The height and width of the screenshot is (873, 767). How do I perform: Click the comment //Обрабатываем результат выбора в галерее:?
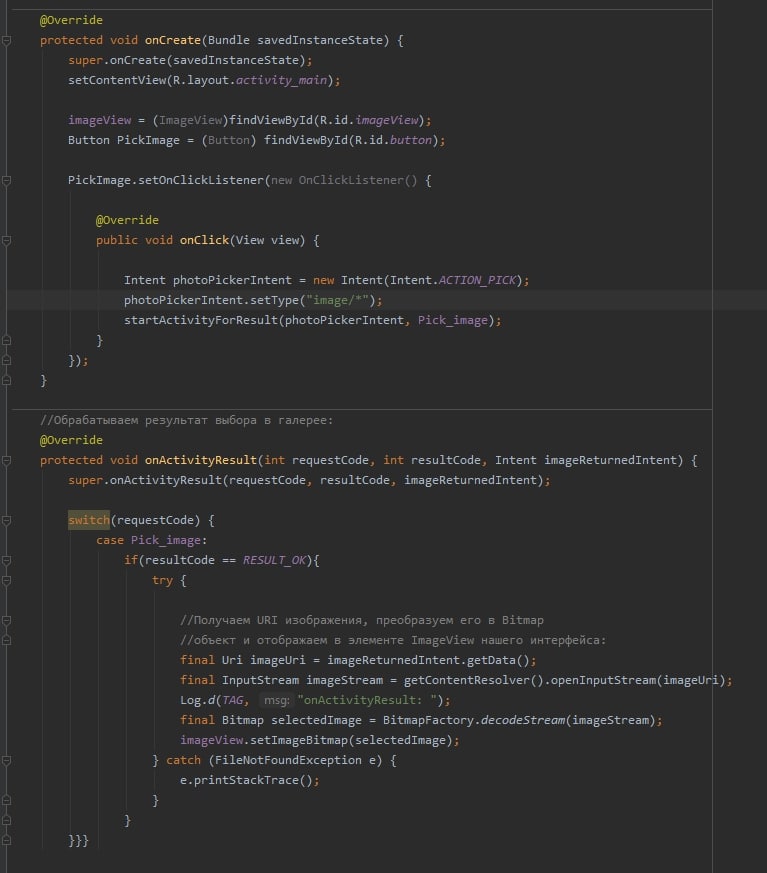click(x=186, y=420)
